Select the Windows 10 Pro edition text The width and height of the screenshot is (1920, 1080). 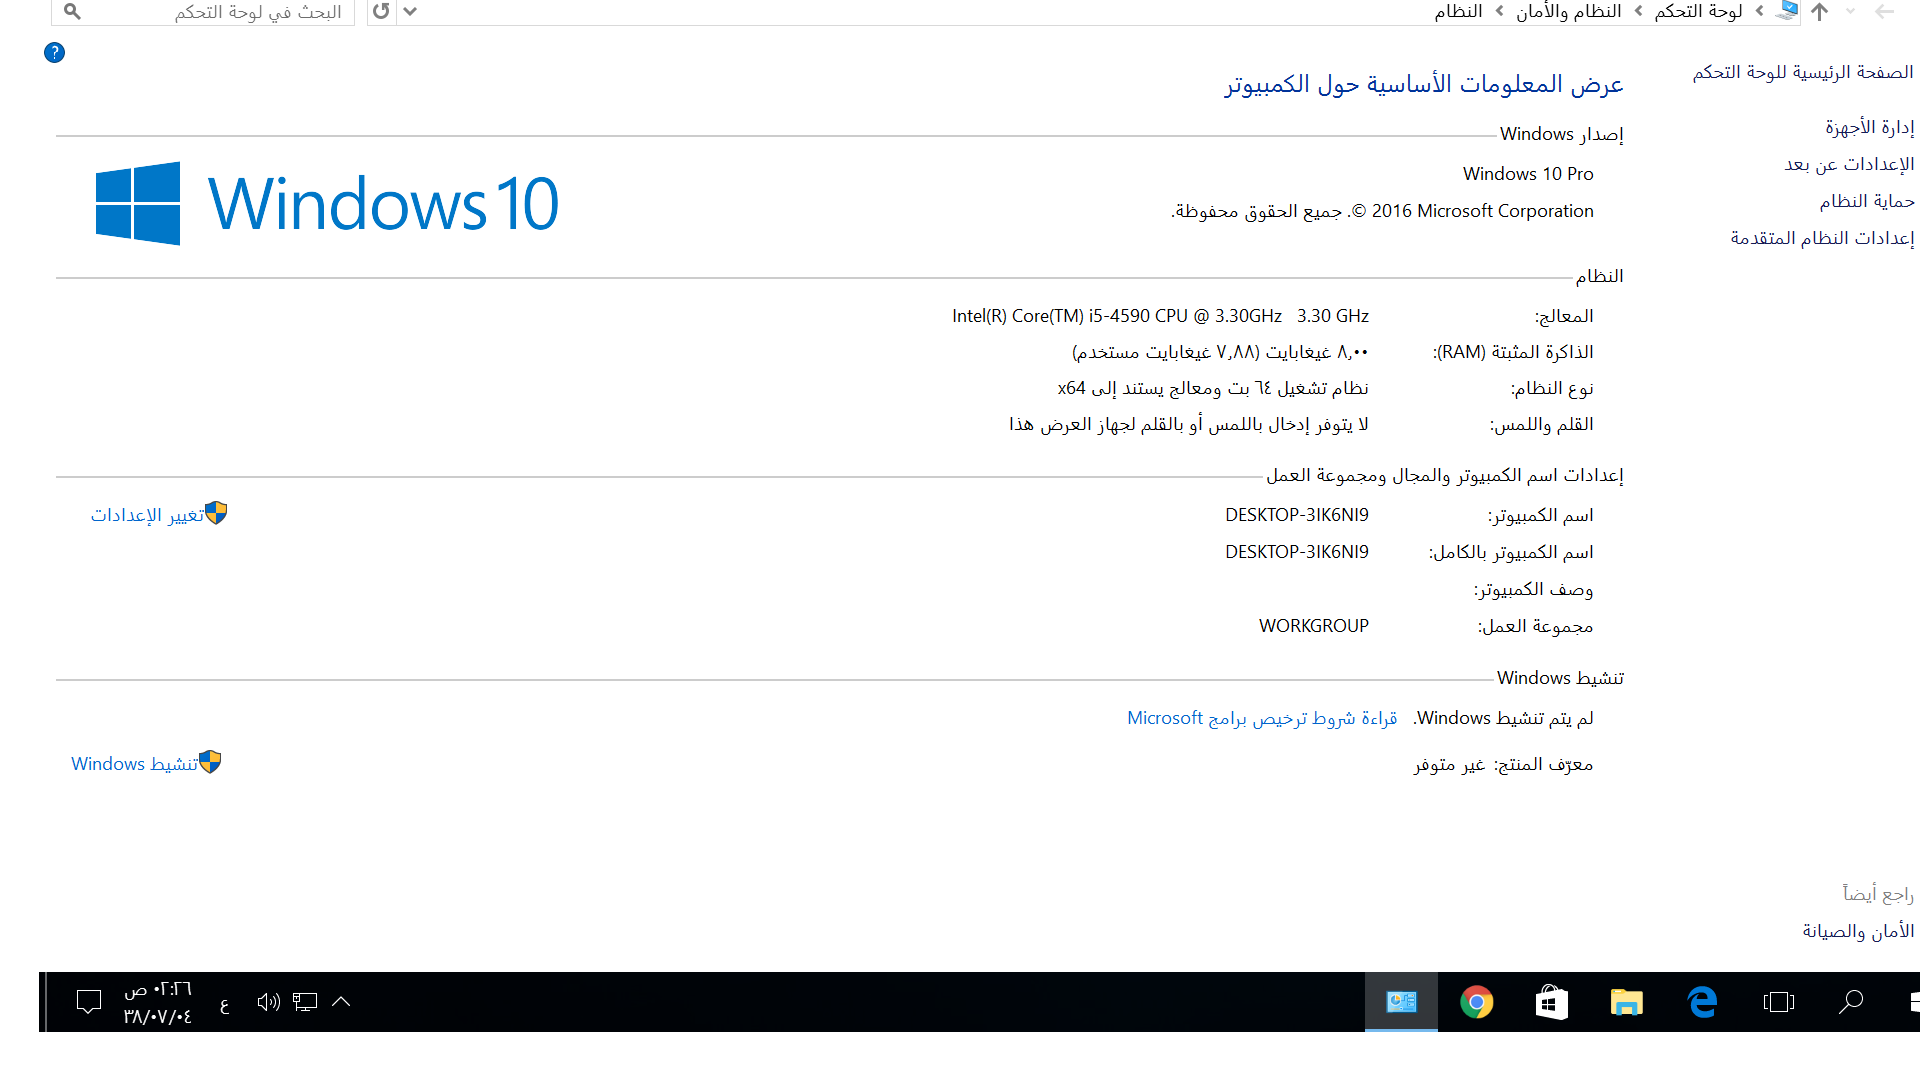point(1528,174)
